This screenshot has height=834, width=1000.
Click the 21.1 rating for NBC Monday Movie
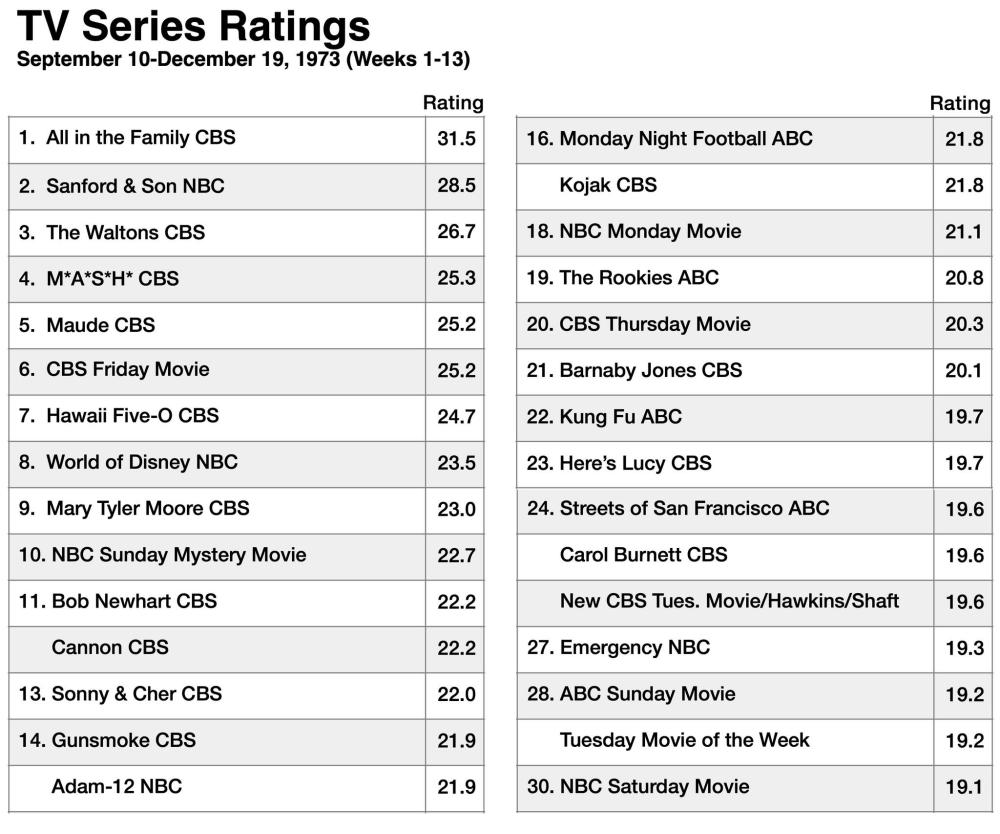pyautogui.click(x=964, y=231)
